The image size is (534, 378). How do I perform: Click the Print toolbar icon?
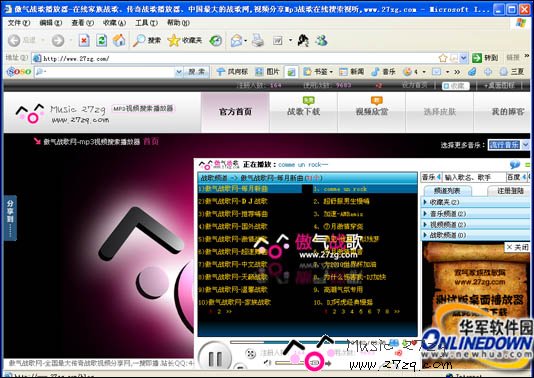coord(258,41)
